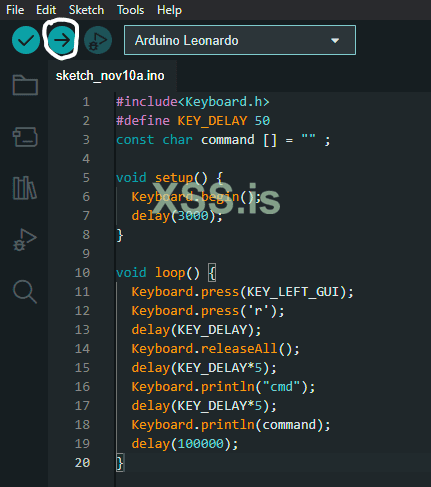The height and width of the screenshot is (487, 431).
Task: Open the Edit menu
Action: pos(46,10)
